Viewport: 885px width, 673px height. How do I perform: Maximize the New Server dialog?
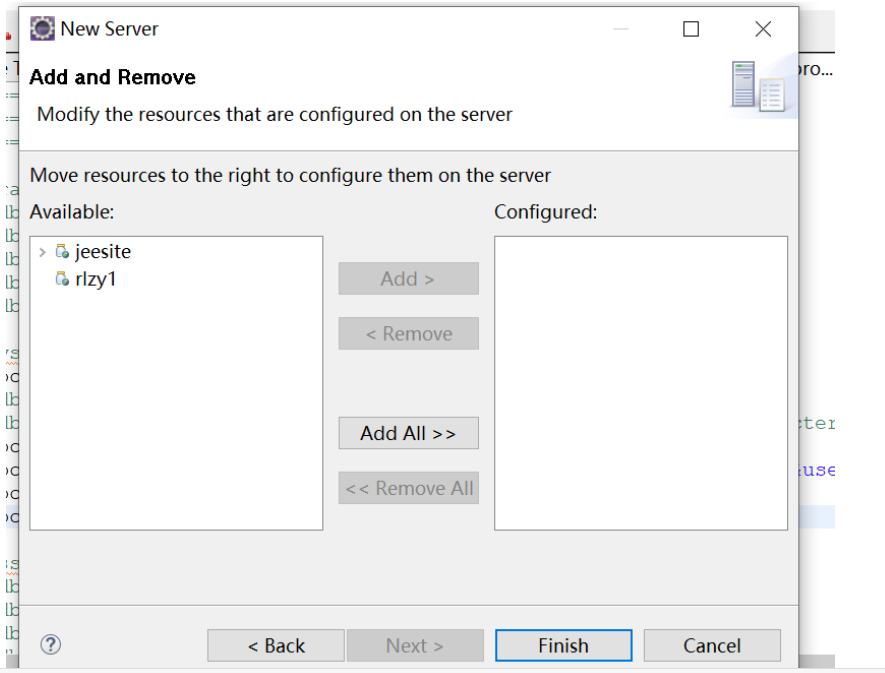[691, 29]
